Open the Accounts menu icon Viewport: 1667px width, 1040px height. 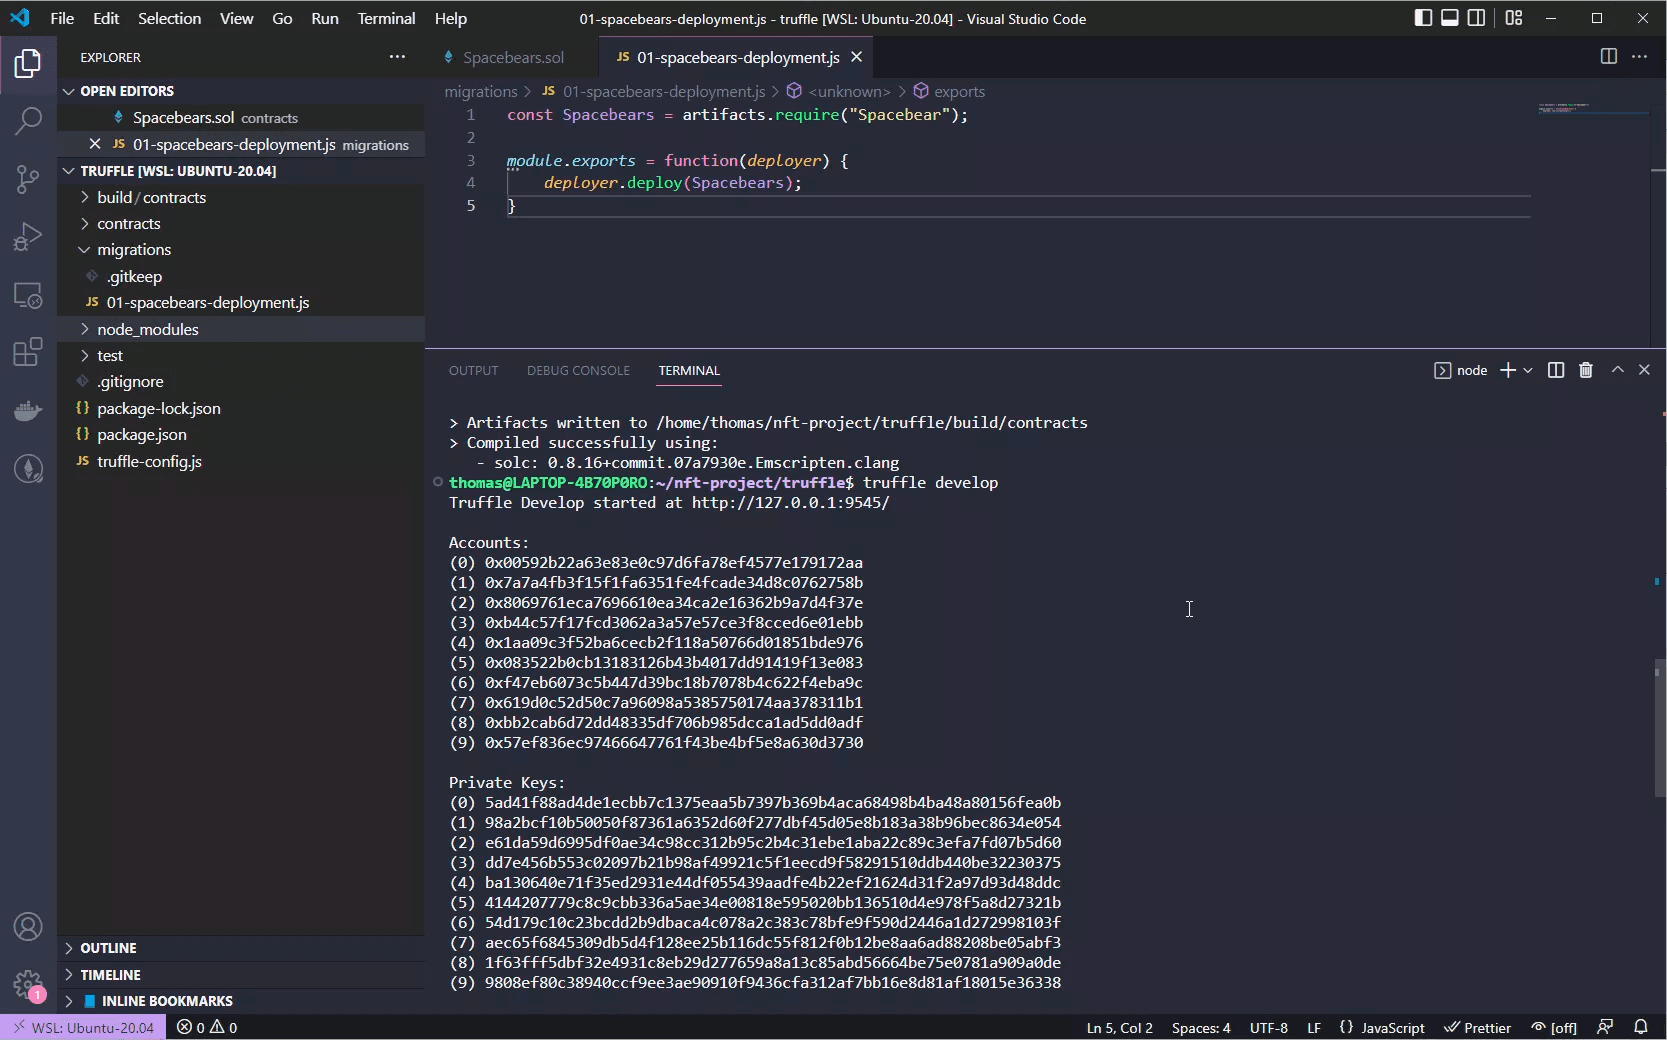point(28,927)
